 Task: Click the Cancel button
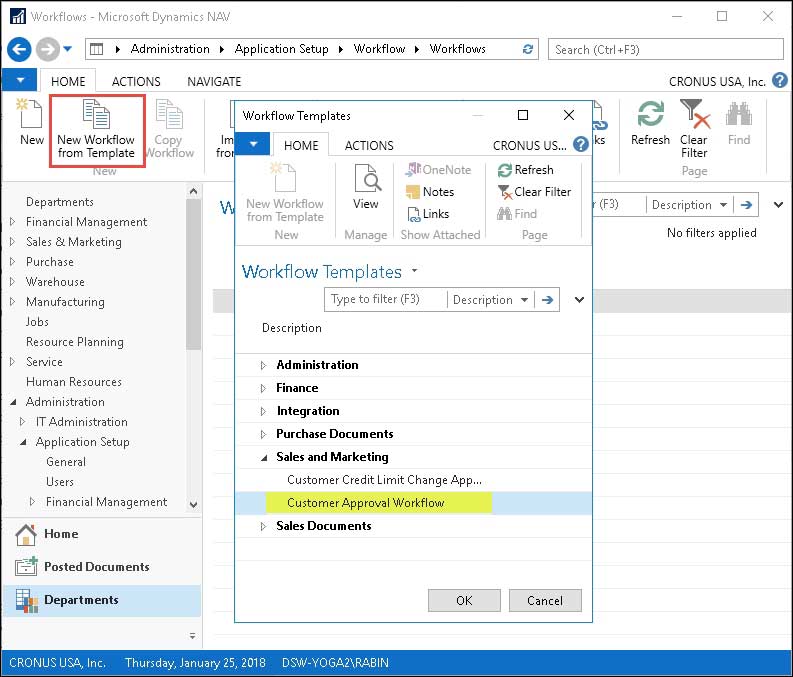[x=545, y=600]
